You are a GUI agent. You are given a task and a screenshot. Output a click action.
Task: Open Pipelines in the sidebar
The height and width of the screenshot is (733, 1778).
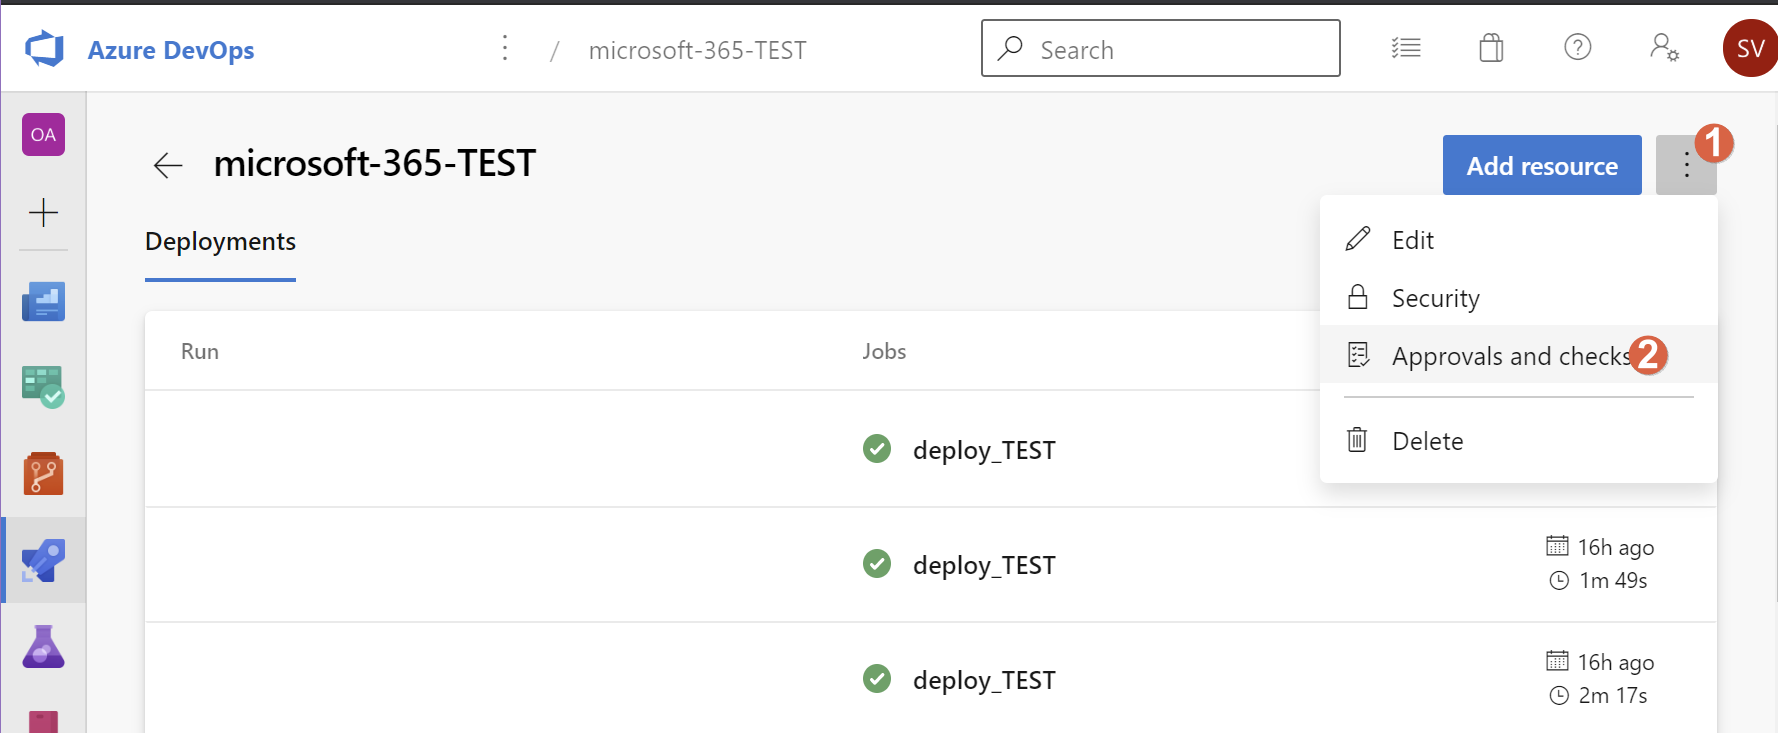43,561
